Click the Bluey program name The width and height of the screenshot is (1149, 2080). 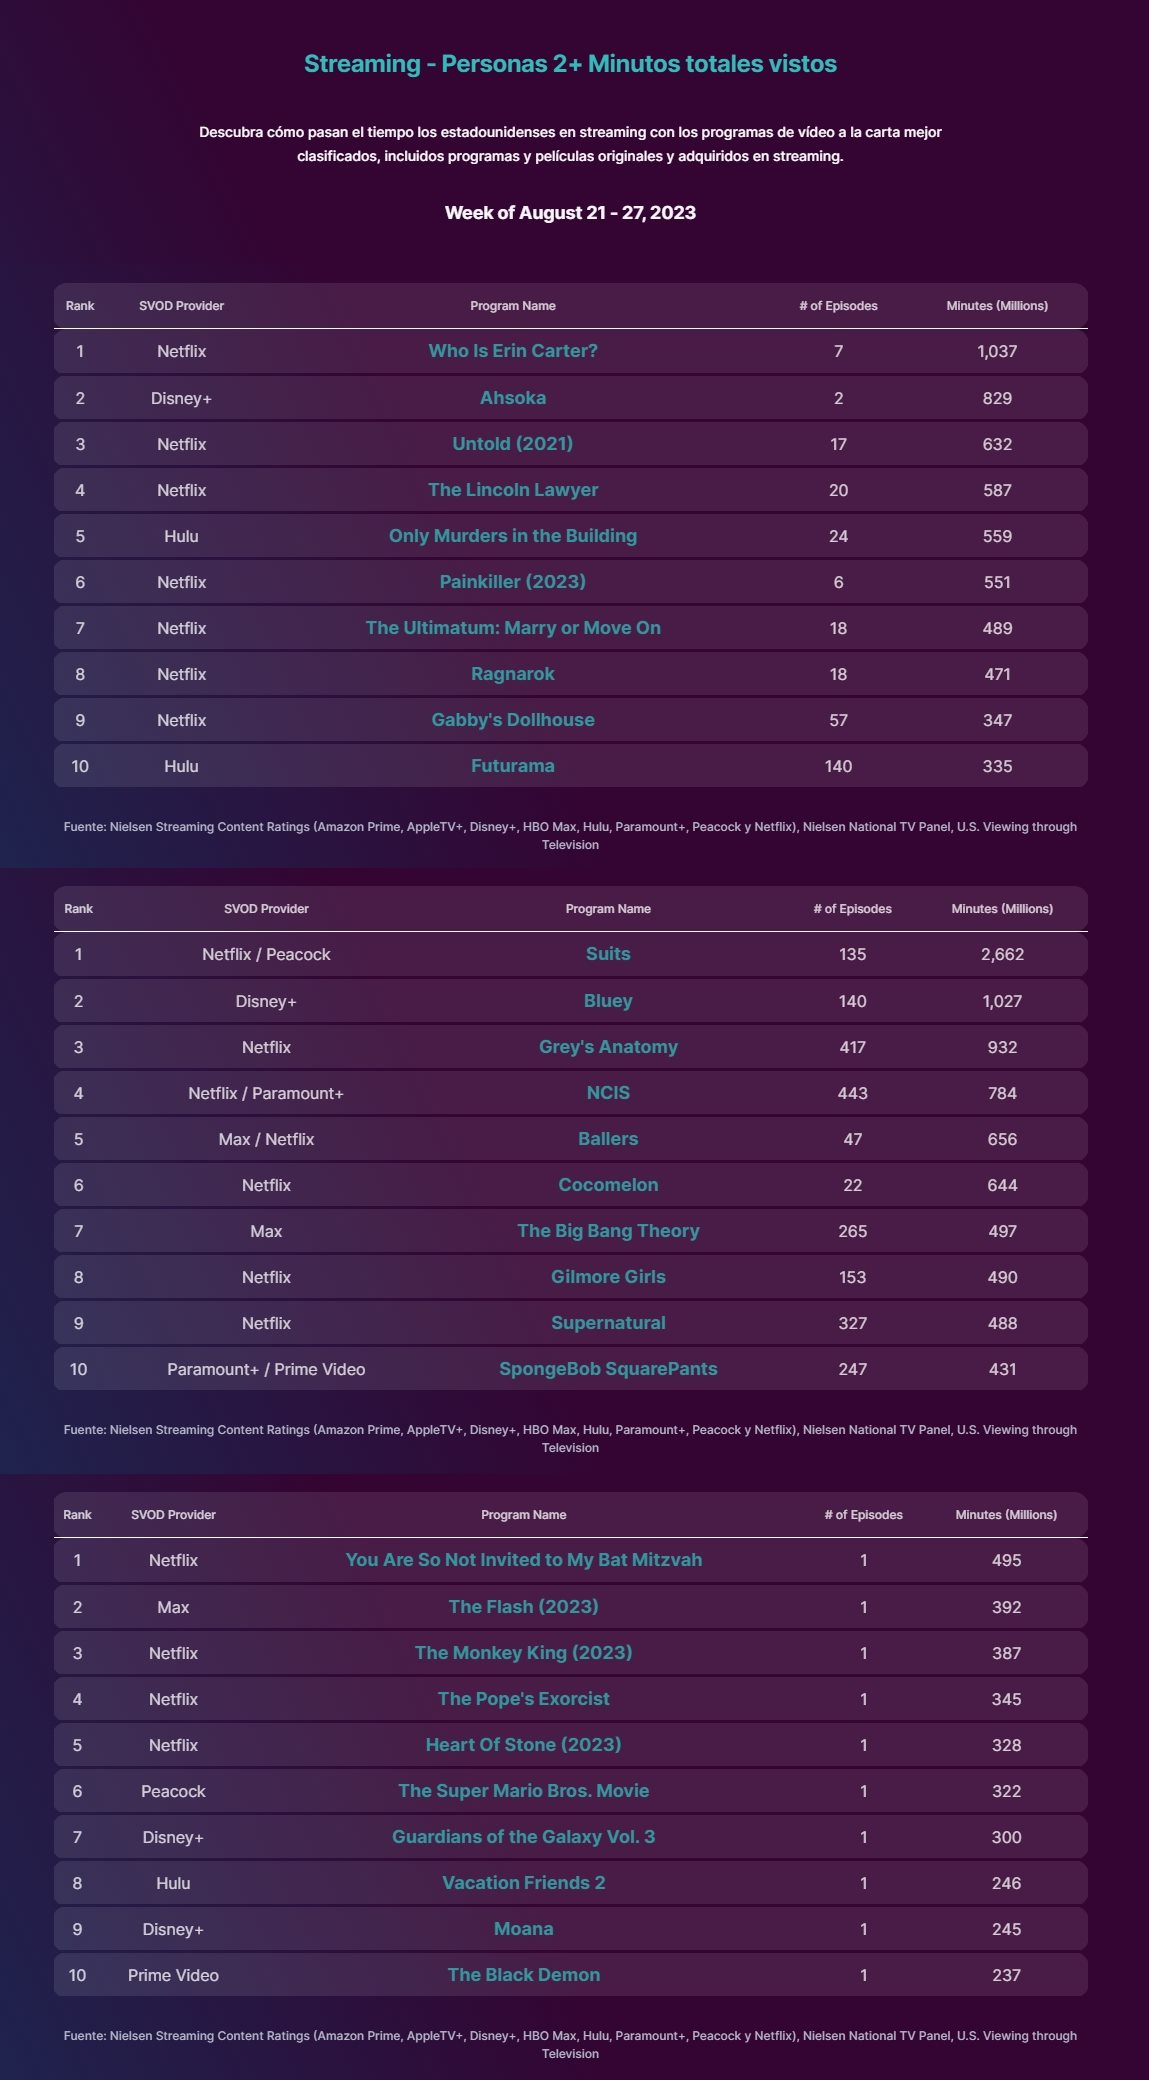click(x=608, y=1001)
